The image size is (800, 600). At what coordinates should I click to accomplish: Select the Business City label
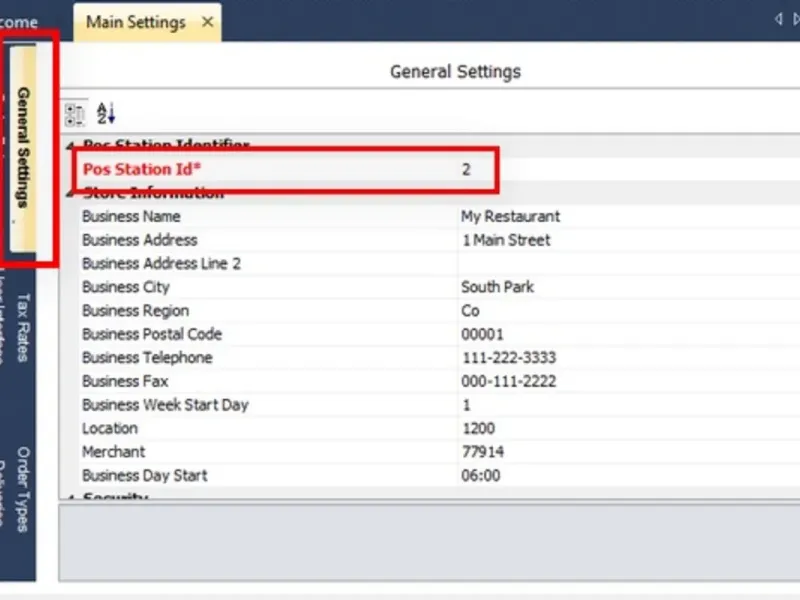tap(126, 287)
